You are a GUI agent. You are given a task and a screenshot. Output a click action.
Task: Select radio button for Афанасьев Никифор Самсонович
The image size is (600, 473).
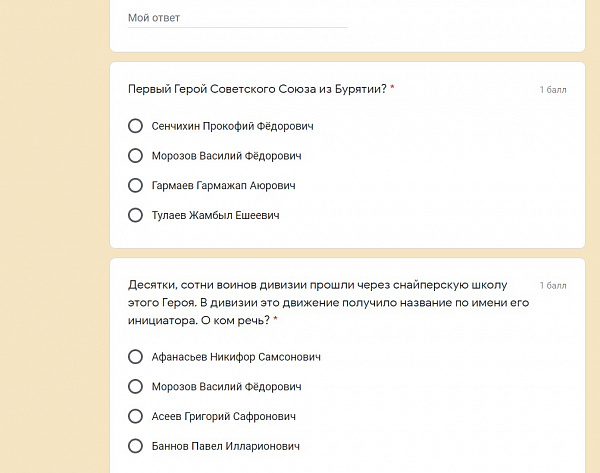click(x=136, y=356)
